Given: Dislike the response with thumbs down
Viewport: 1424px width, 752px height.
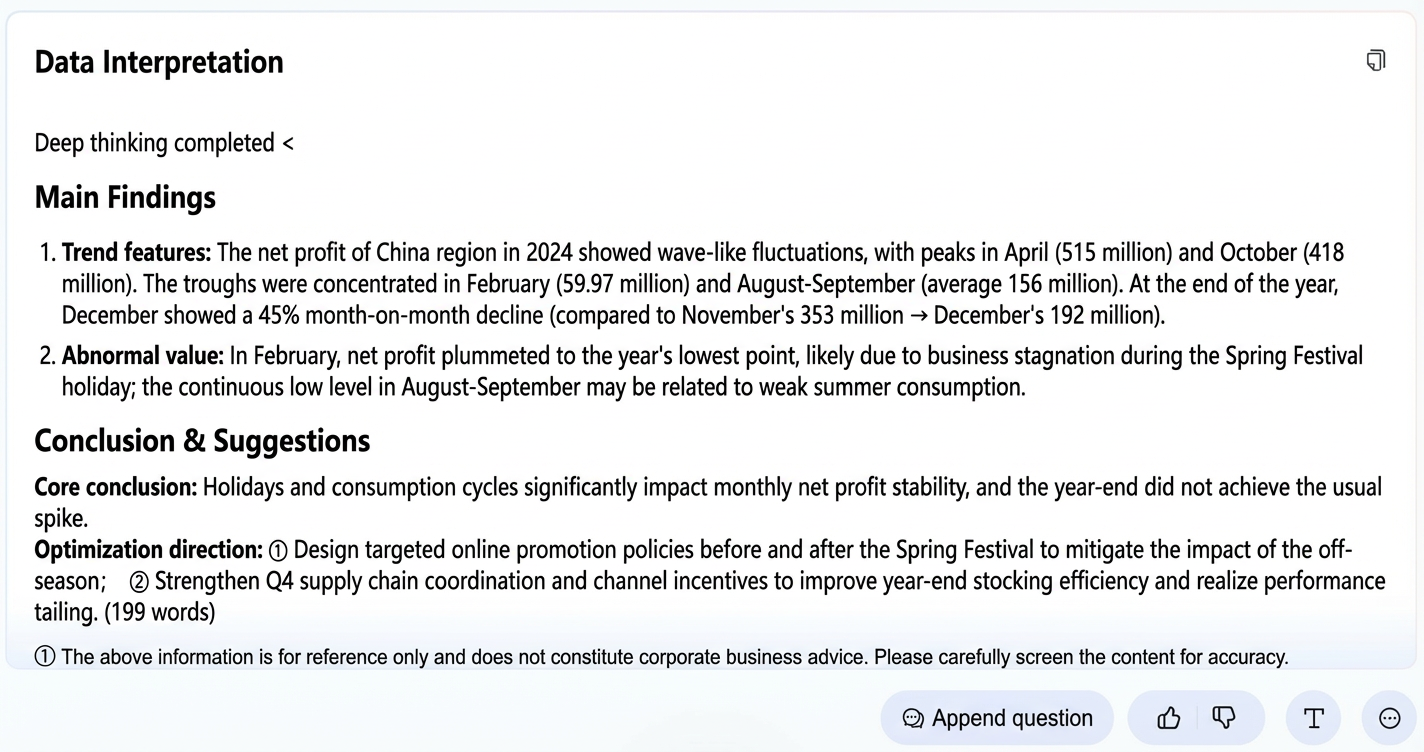Looking at the screenshot, I should [1224, 718].
